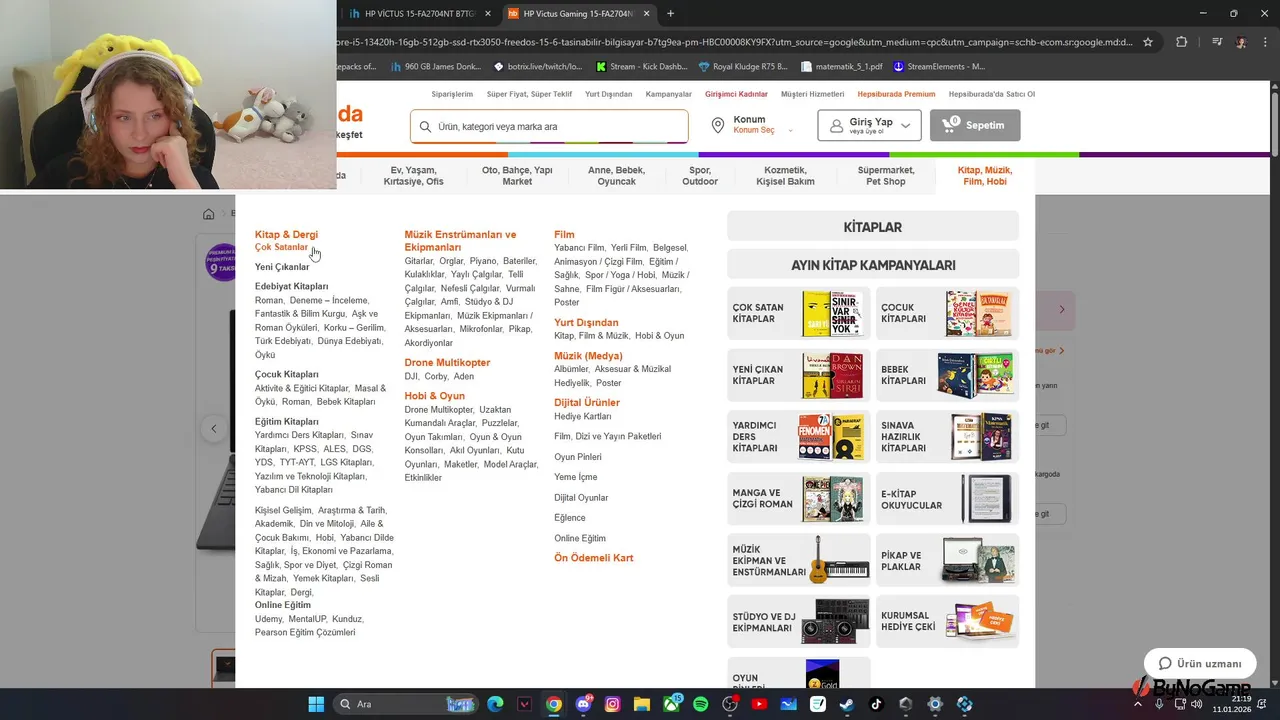Viewport: 1280px width, 720px height.
Task: Open the Xbox app on the taskbar
Action: pos(671,704)
